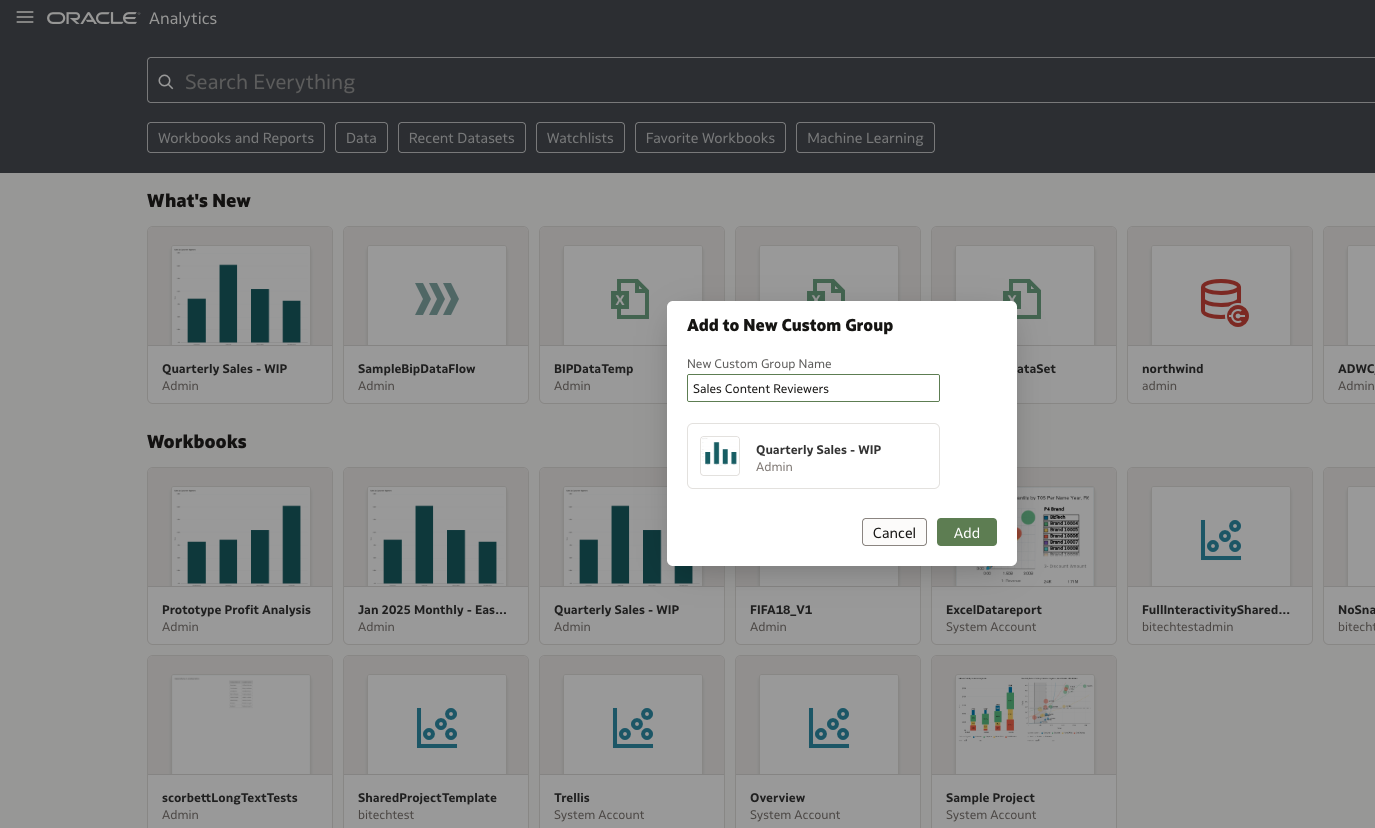This screenshot has height=828, width=1375.
Task: Click the Overview workbook title
Action: [777, 798]
